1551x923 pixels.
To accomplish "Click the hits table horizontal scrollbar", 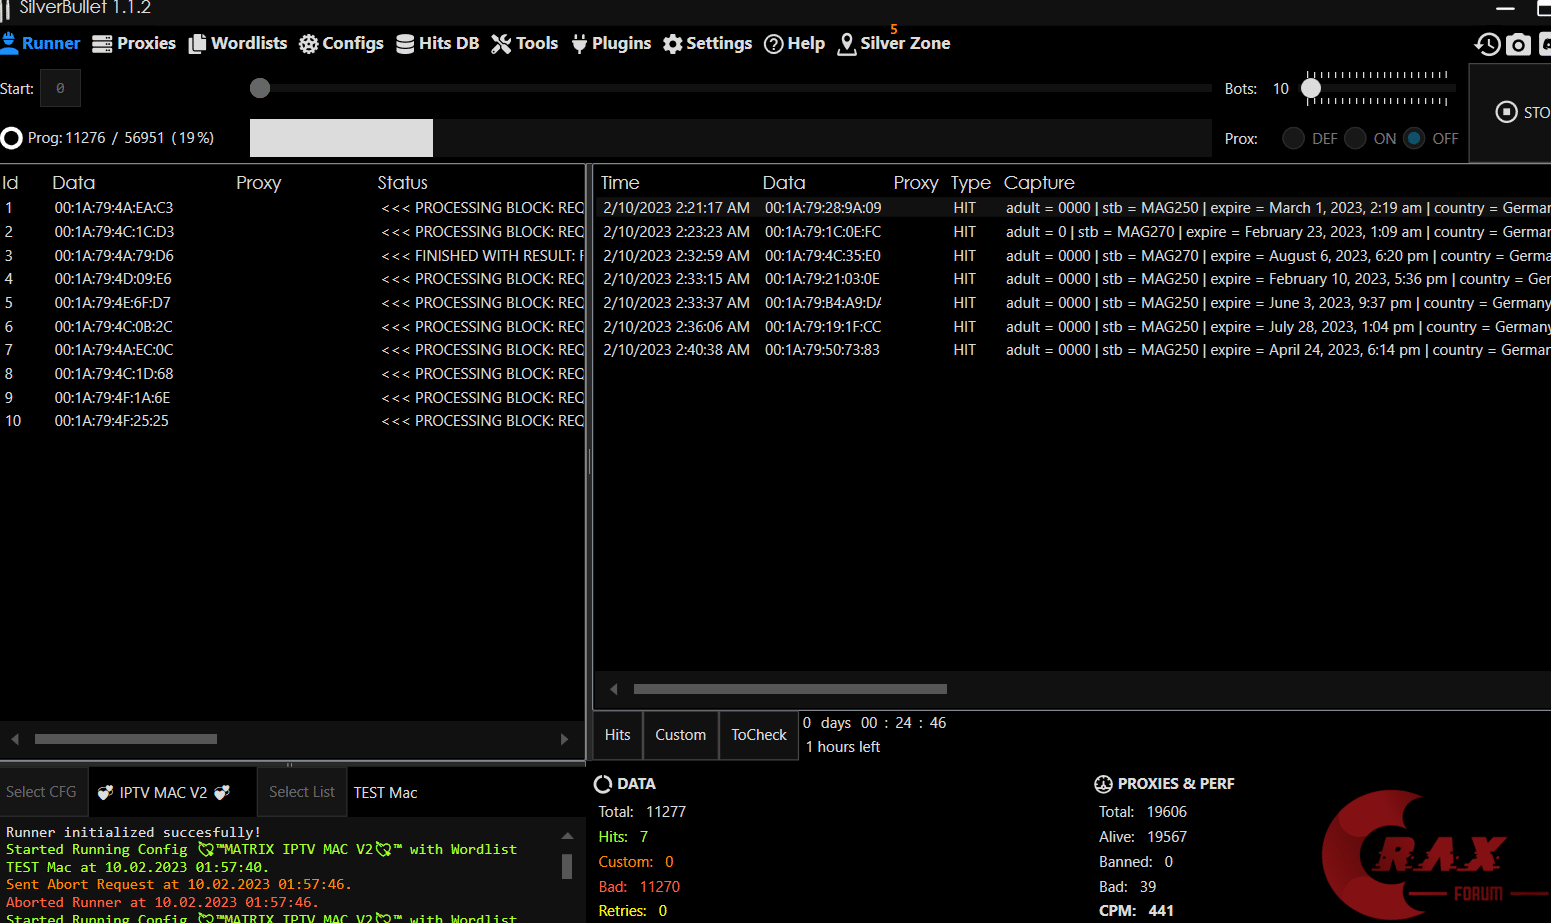I will (x=790, y=689).
